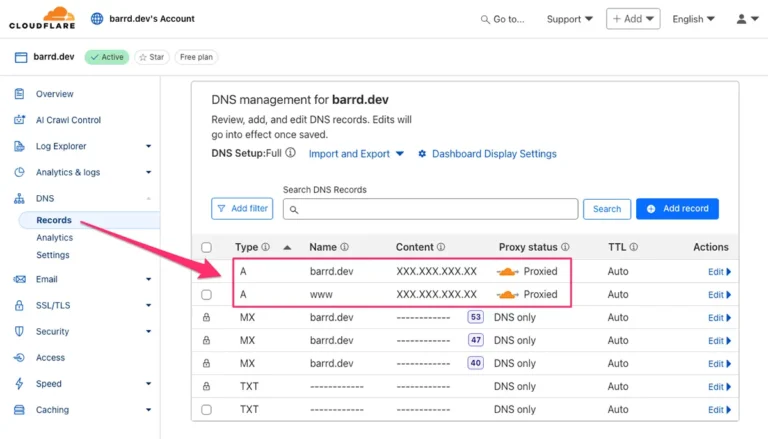Click the orange cloud on barrd.dev A record
The image size is (768, 439).
(507, 271)
